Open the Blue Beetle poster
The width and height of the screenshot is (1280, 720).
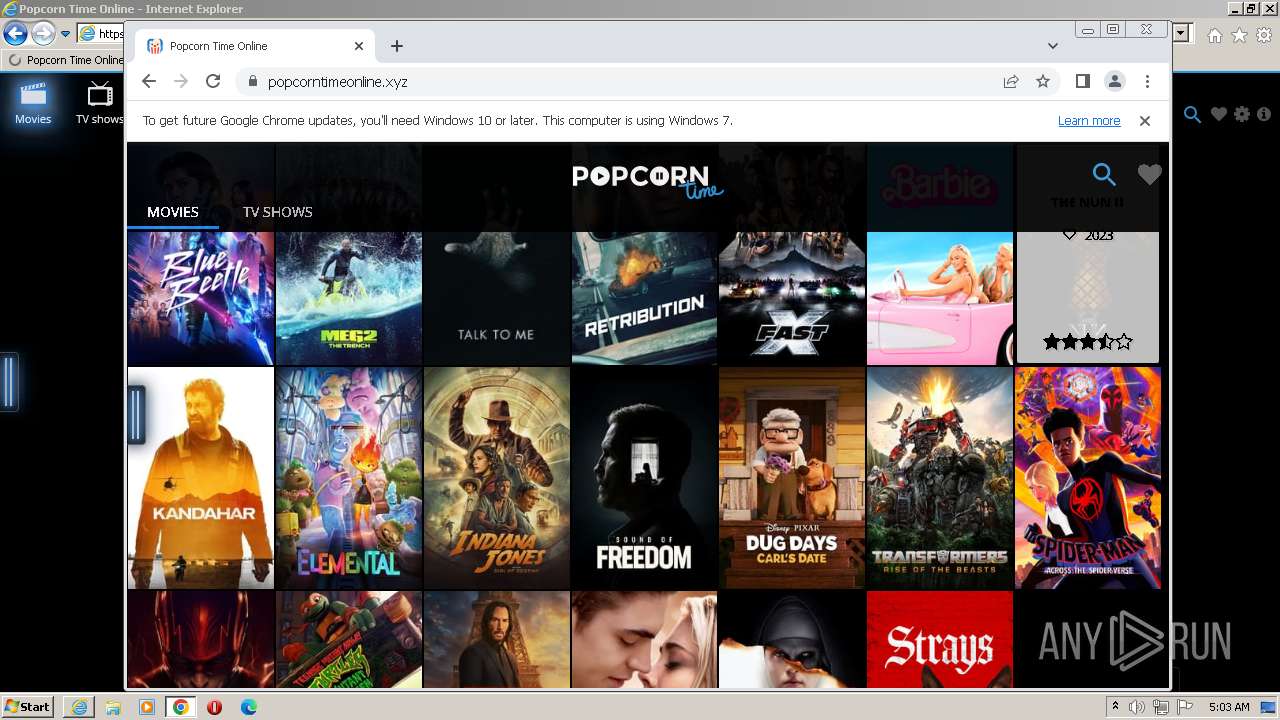click(200, 298)
